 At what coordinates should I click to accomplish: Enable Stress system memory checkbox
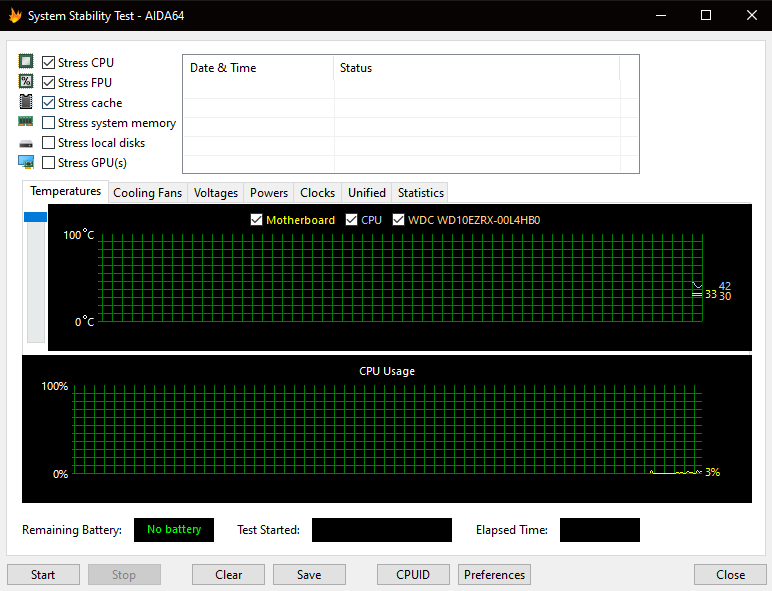click(x=48, y=123)
